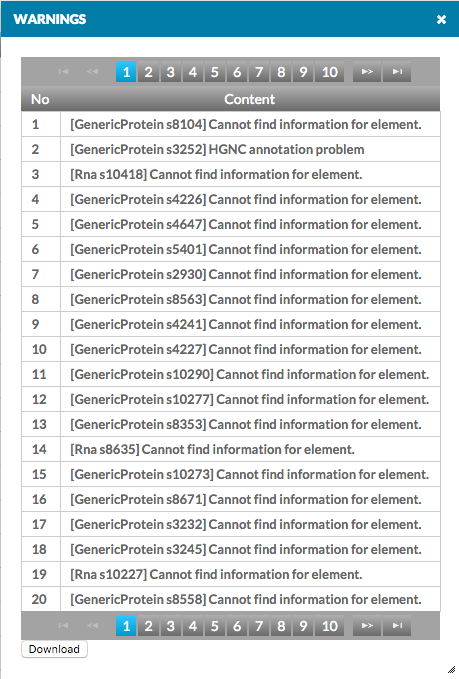Image resolution: width=459 pixels, height=679 pixels.
Task: Close the Warnings dialog
Action: point(441,19)
